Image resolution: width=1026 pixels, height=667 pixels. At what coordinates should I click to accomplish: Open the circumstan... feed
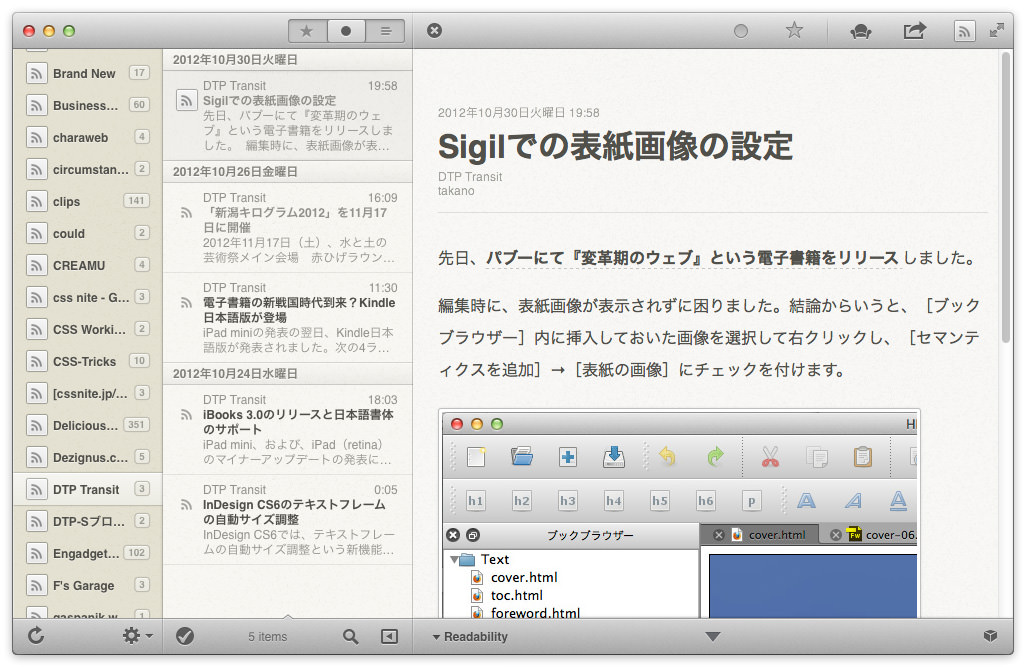(x=88, y=170)
